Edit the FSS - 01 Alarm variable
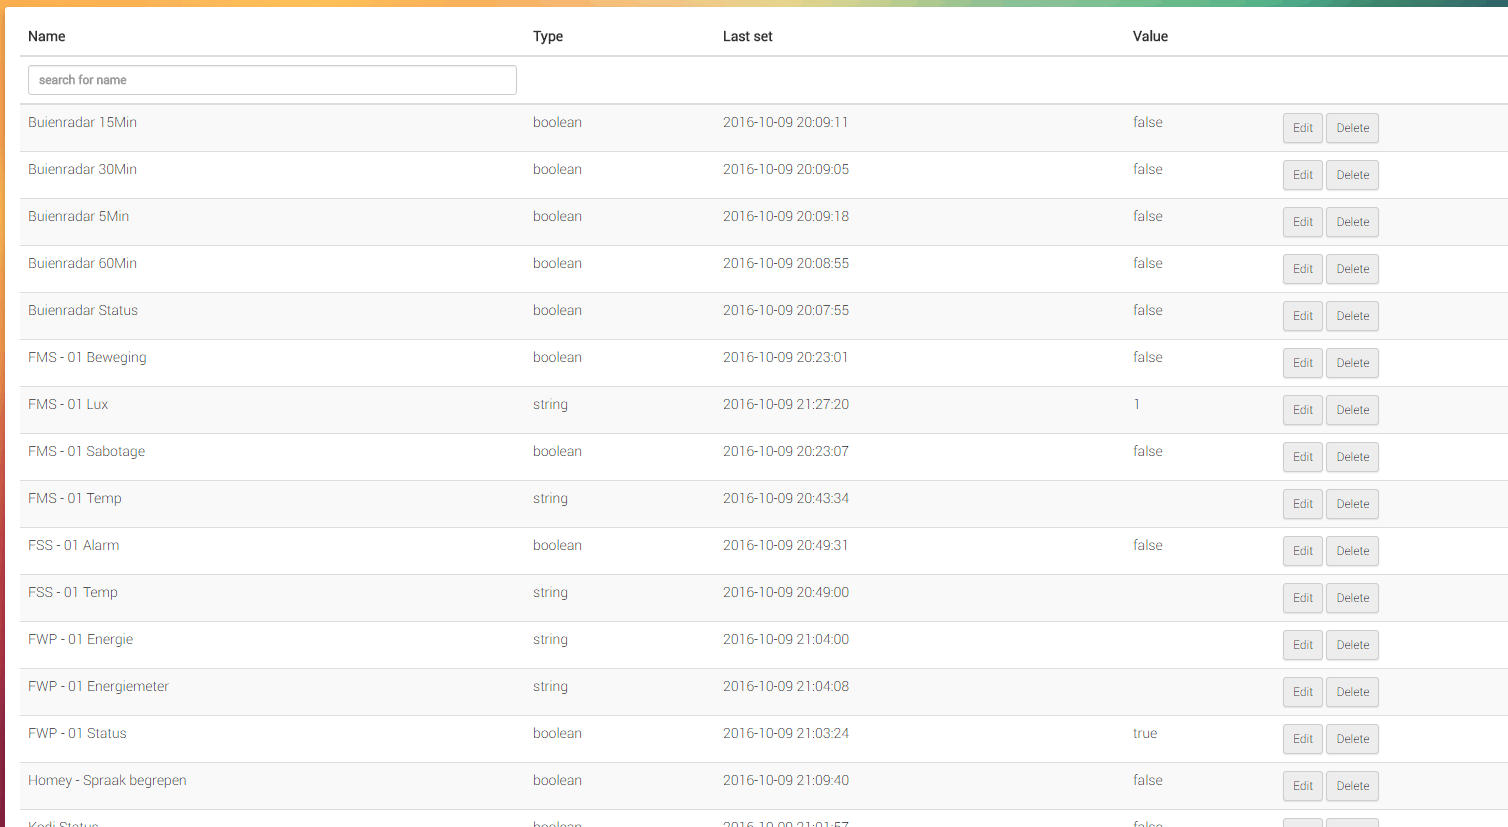The height and width of the screenshot is (827, 1508). pyautogui.click(x=1303, y=551)
